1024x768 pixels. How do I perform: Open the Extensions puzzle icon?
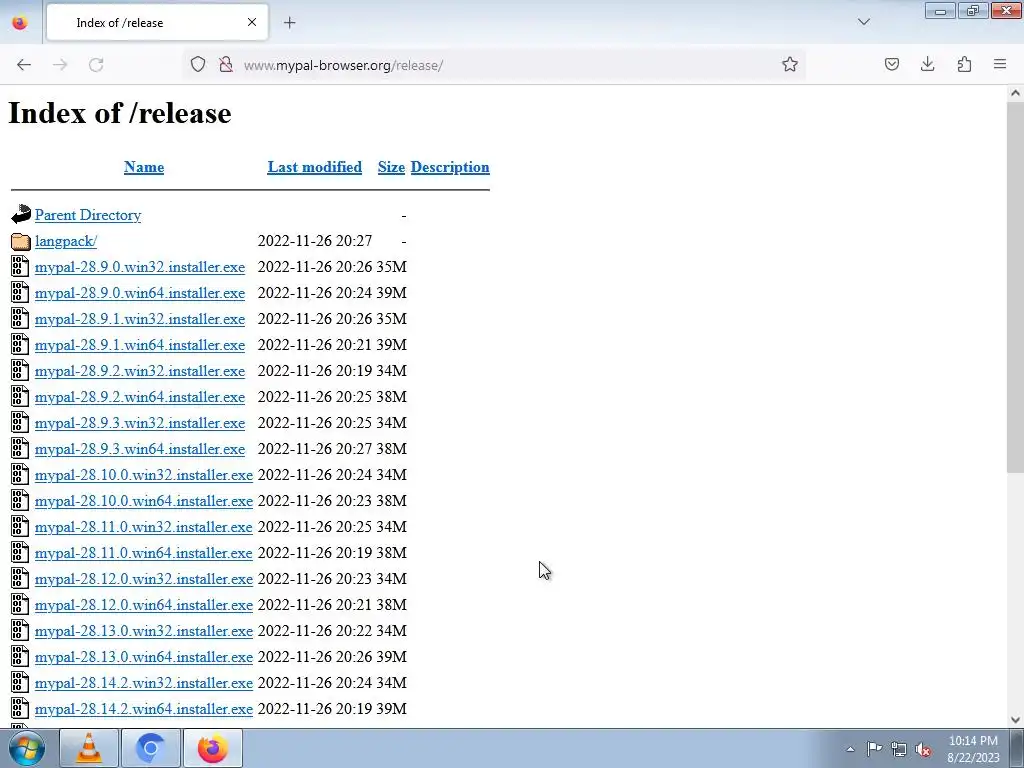coord(964,65)
